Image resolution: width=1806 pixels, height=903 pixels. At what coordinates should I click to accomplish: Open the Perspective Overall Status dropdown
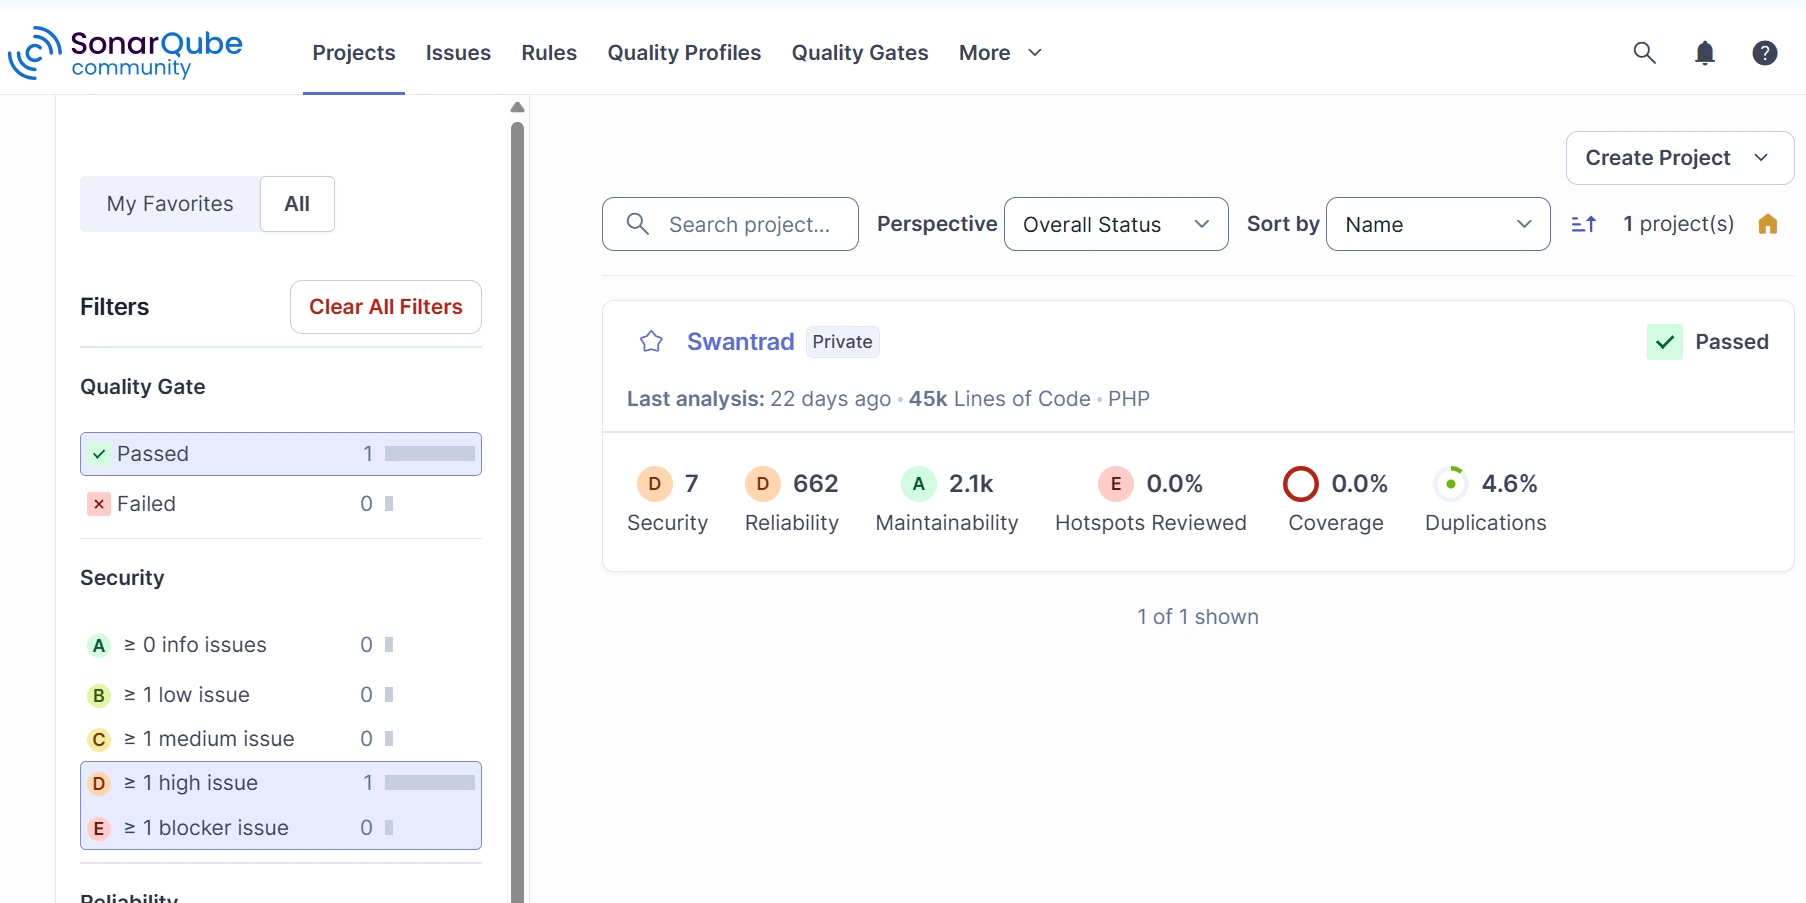tap(1115, 224)
